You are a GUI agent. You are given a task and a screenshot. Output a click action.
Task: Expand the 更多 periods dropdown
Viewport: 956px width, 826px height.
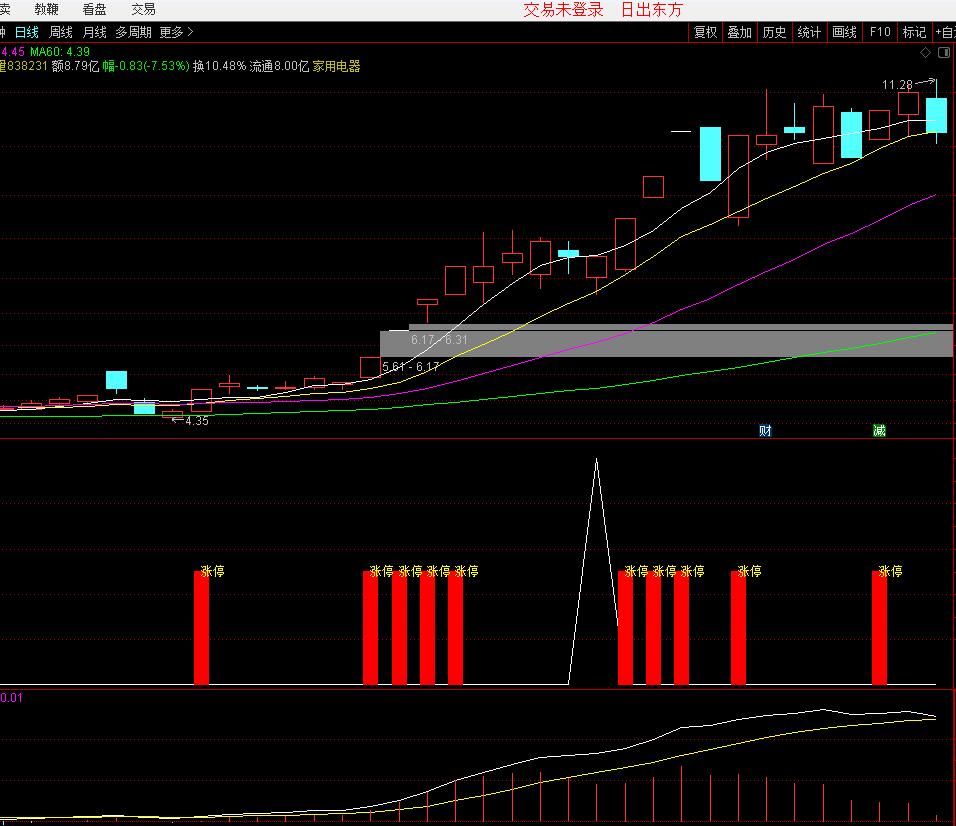[176, 32]
